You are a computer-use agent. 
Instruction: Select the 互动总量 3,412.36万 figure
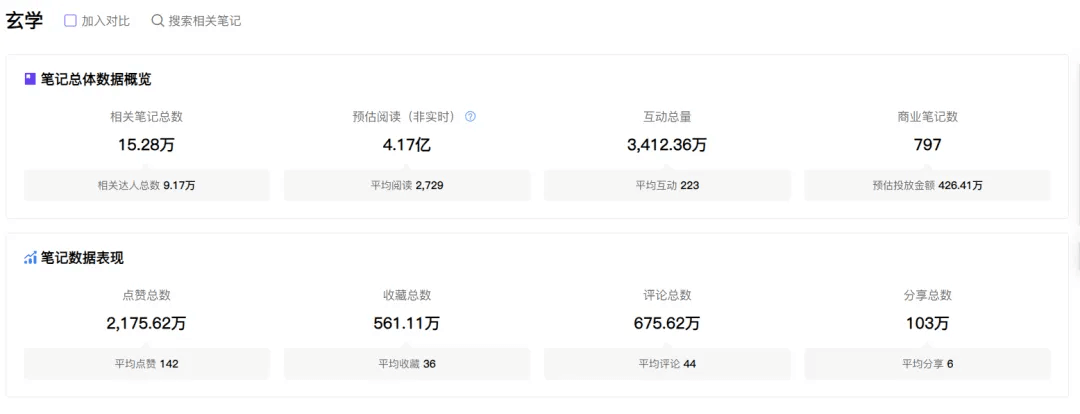tap(667, 145)
